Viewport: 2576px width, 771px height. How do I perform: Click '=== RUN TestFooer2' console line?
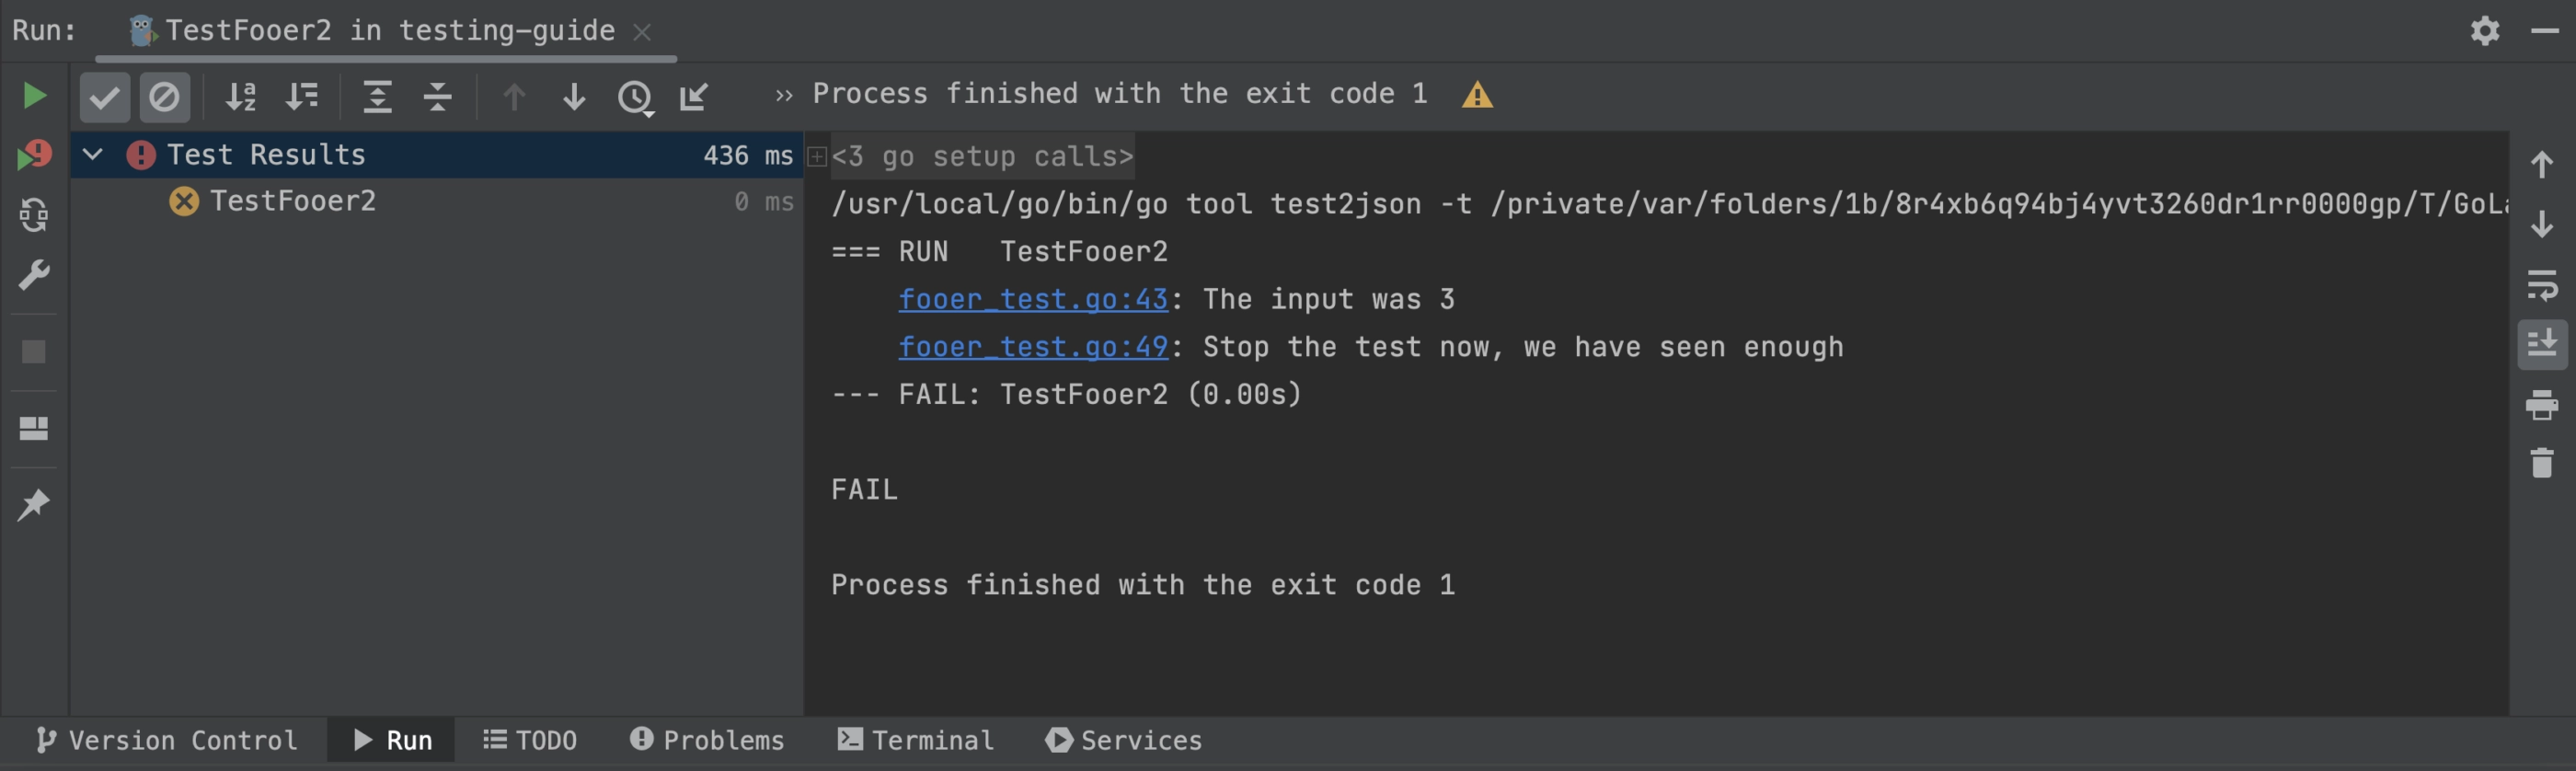[x=999, y=251]
